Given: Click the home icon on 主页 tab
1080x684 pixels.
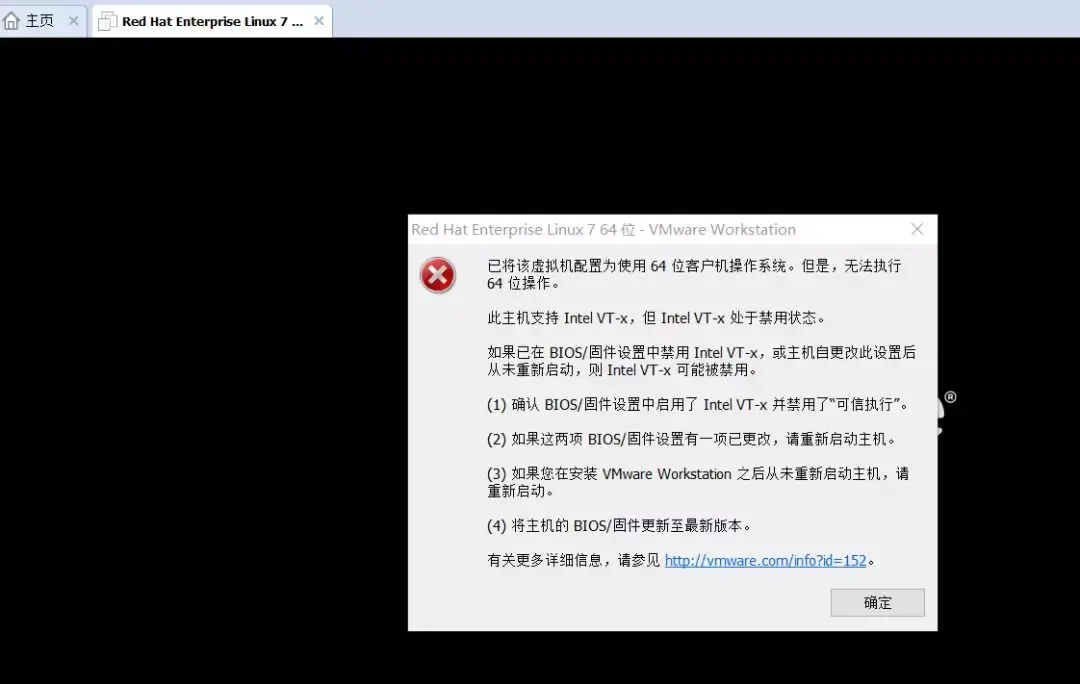Looking at the screenshot, I should pos(11,21).
